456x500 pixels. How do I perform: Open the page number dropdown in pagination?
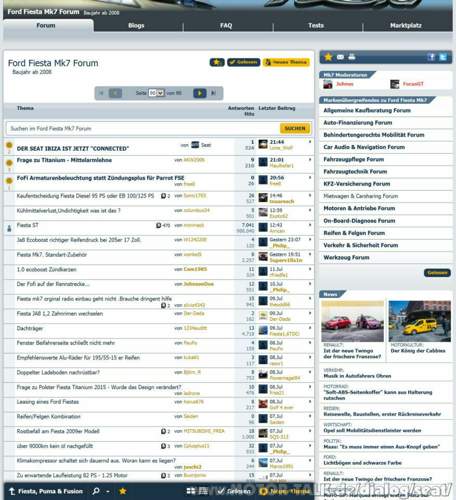click(x=156, y=93)
